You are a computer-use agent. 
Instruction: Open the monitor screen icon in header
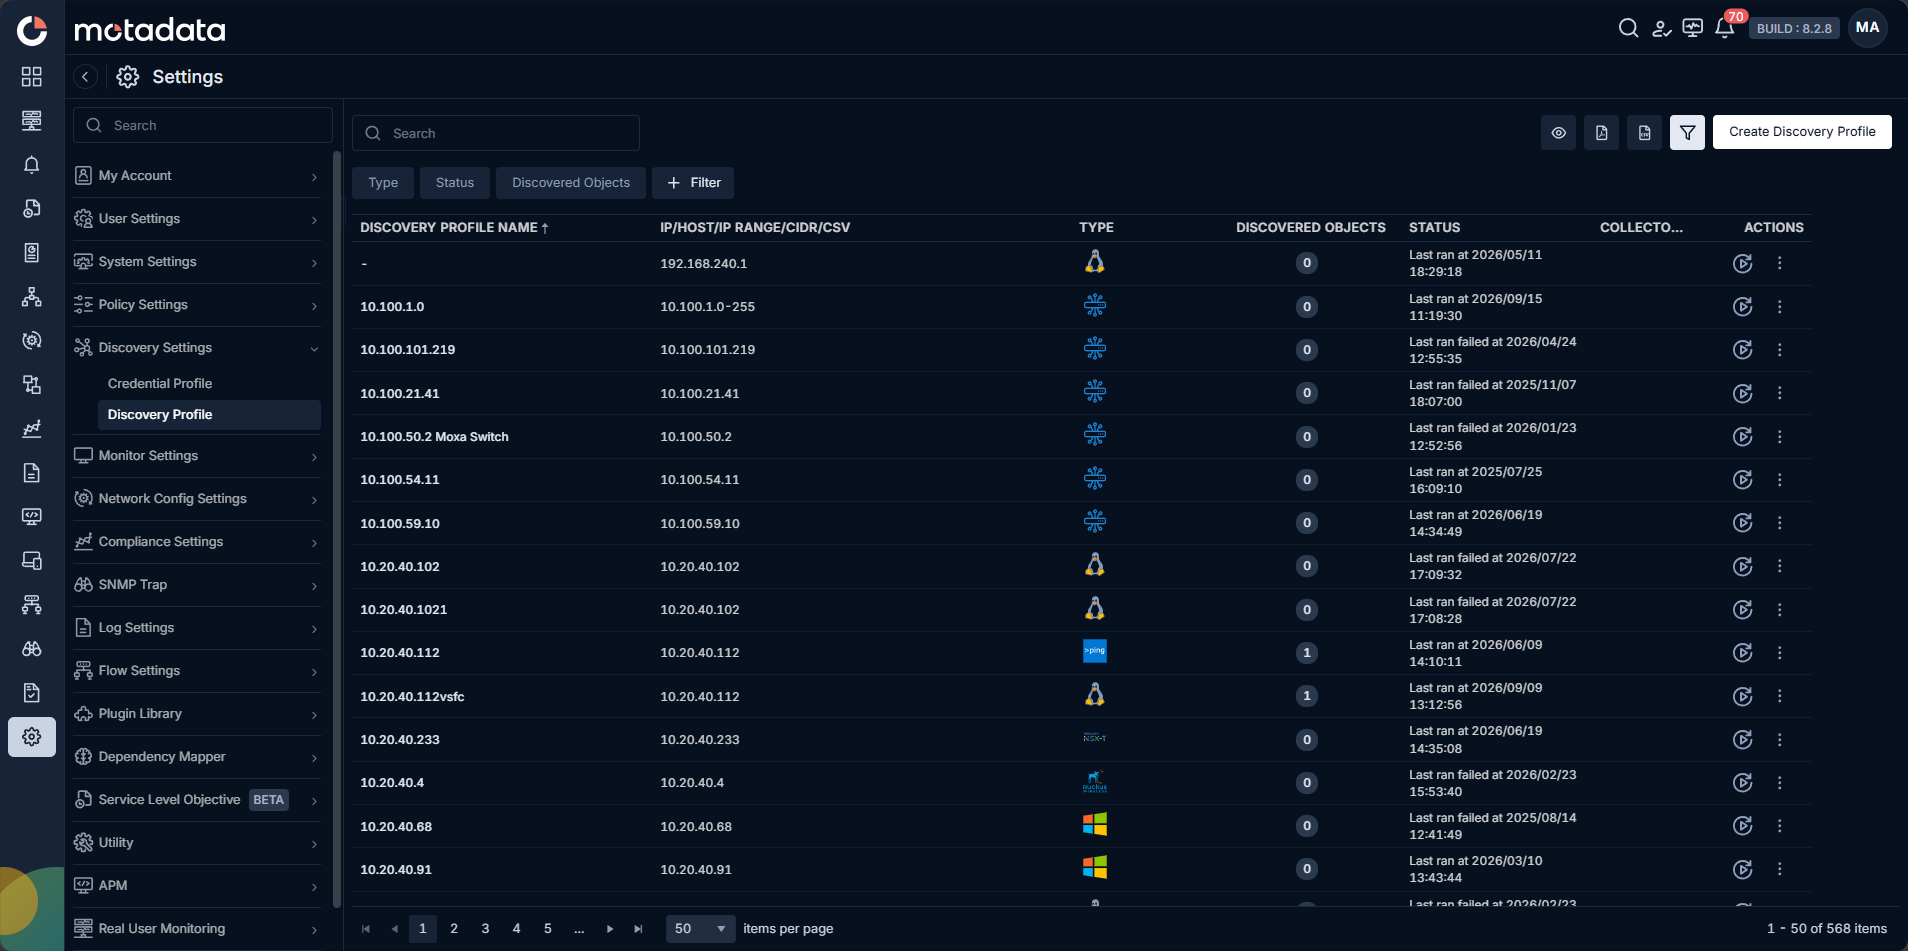(1693, 28)
